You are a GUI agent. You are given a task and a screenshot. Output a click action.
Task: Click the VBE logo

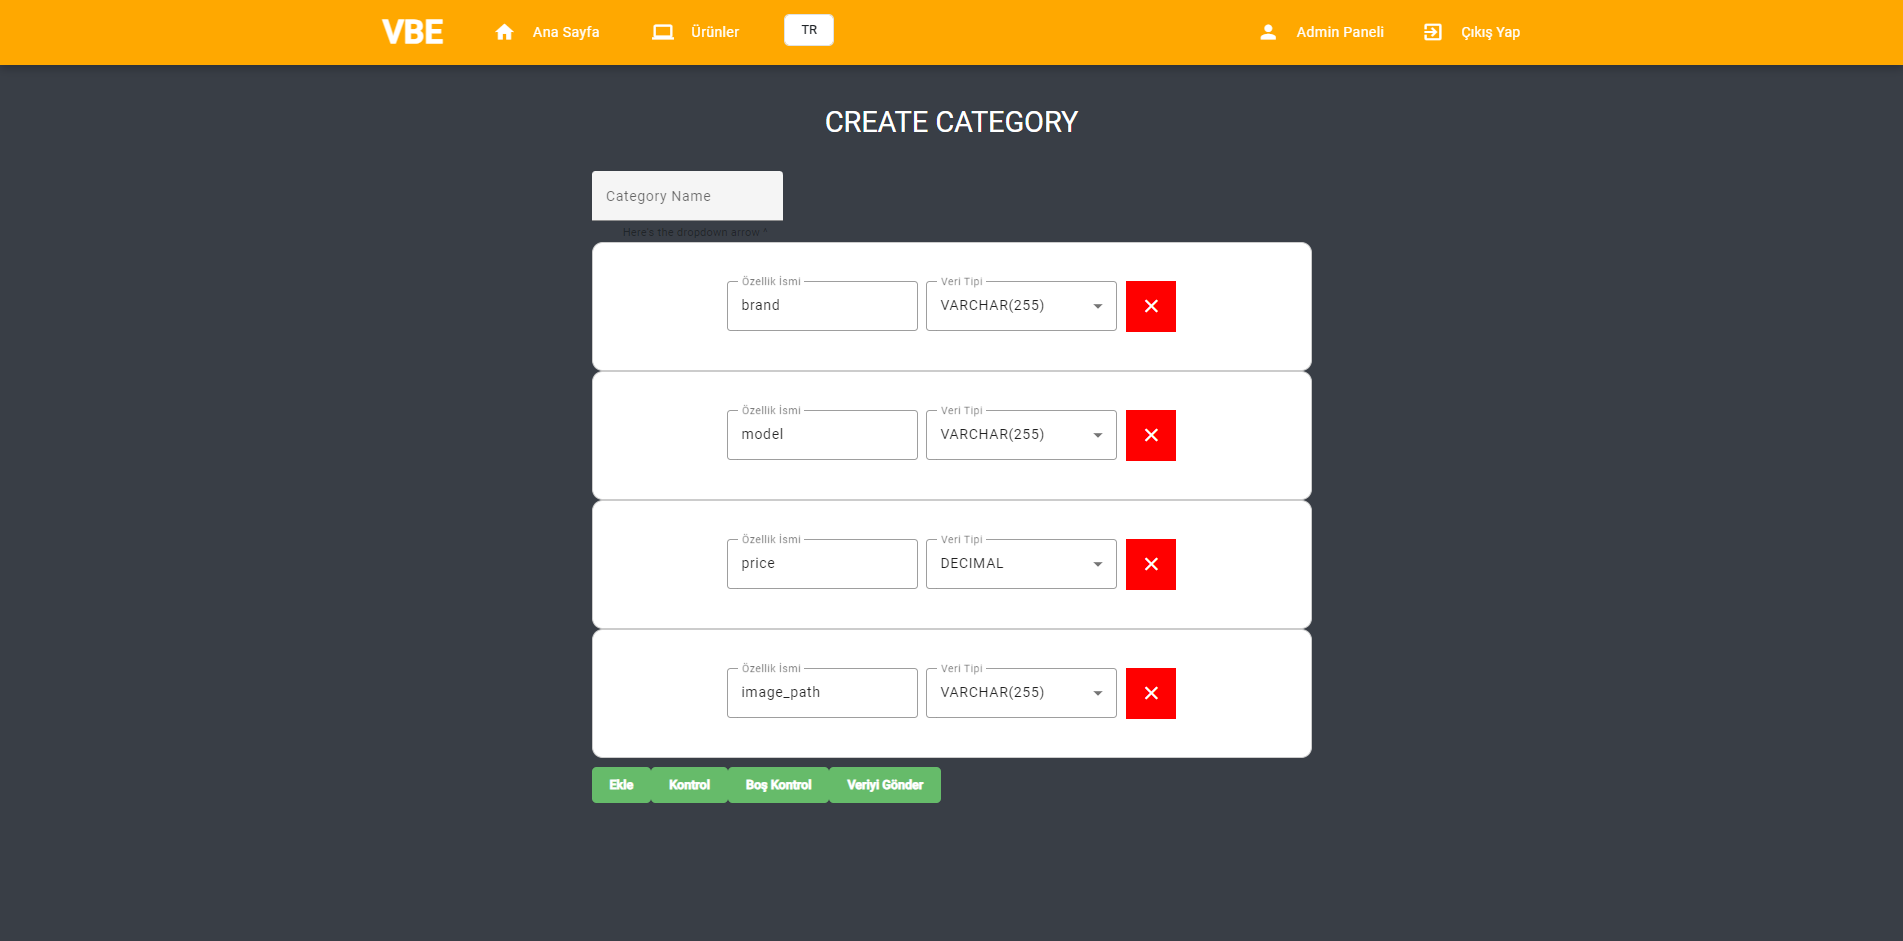pos(411,31)
